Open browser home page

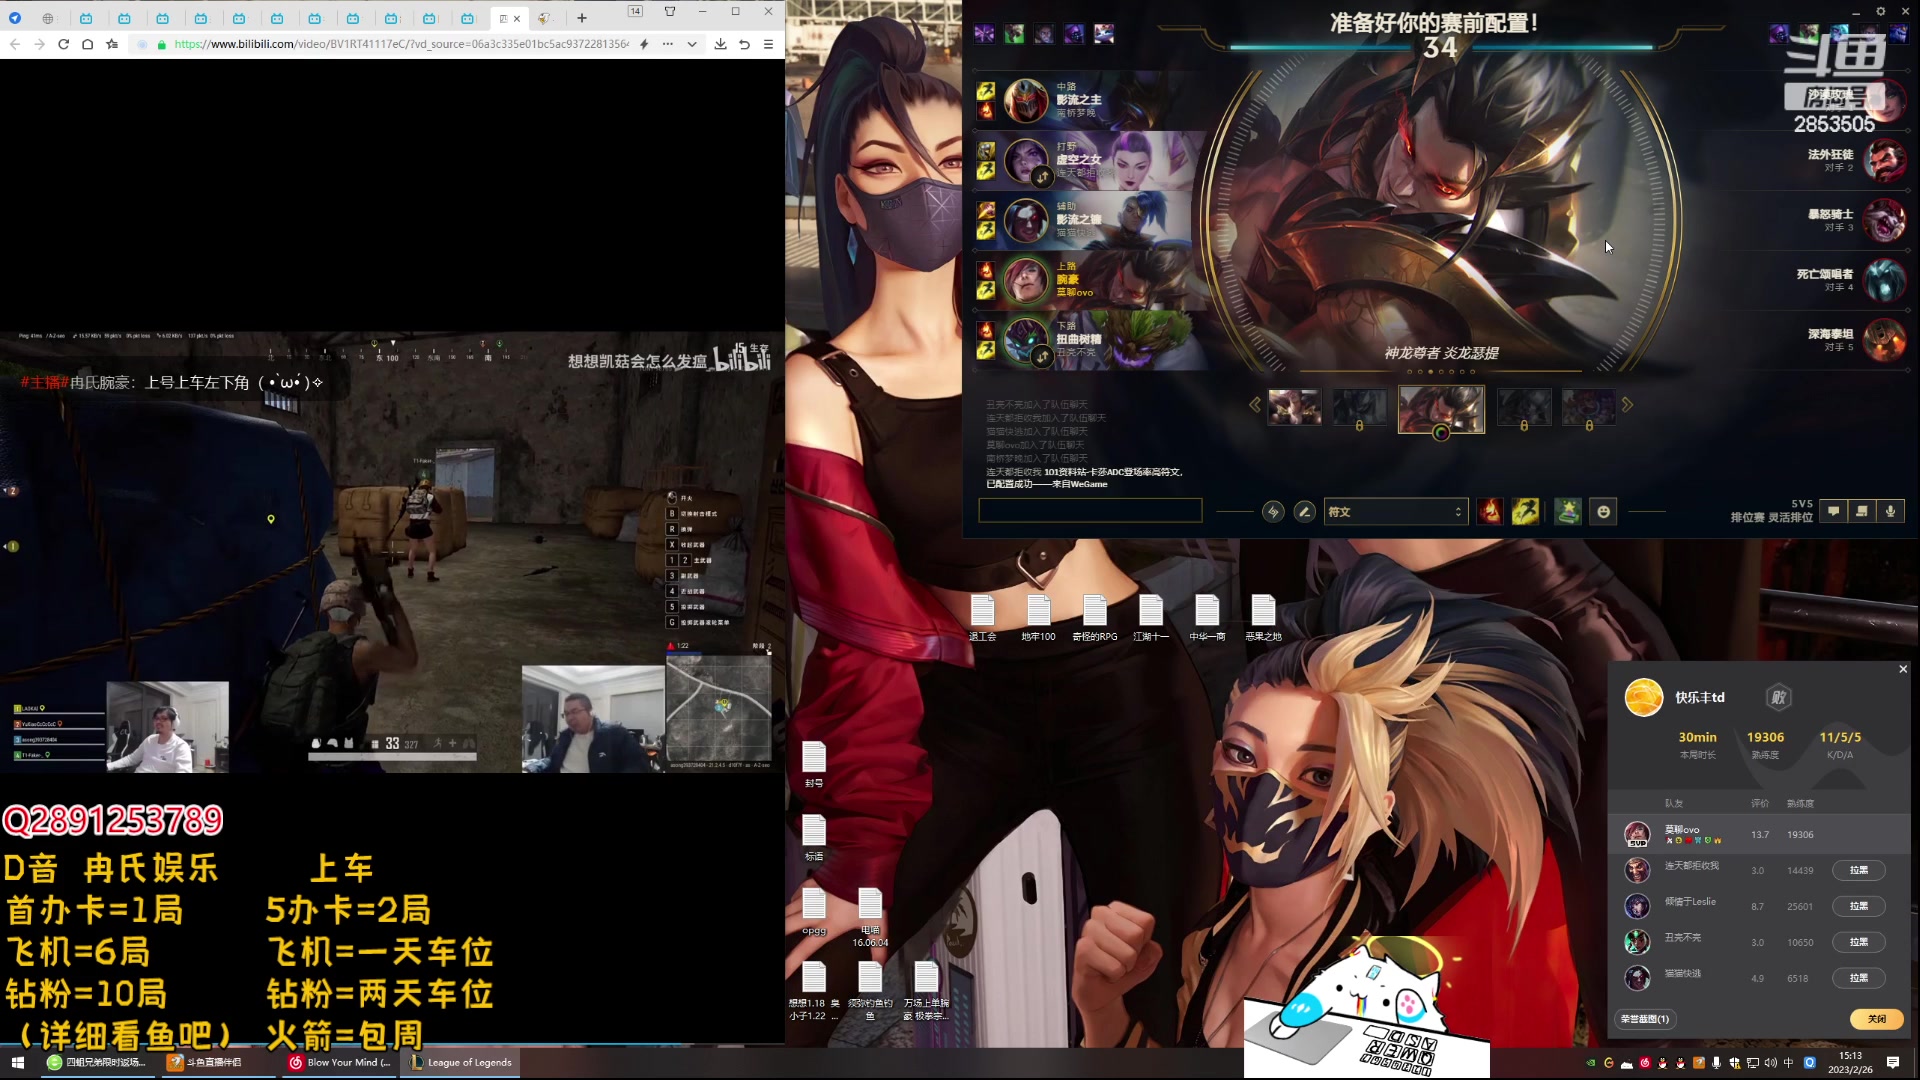pyautogui.click(x=88, y=44)
